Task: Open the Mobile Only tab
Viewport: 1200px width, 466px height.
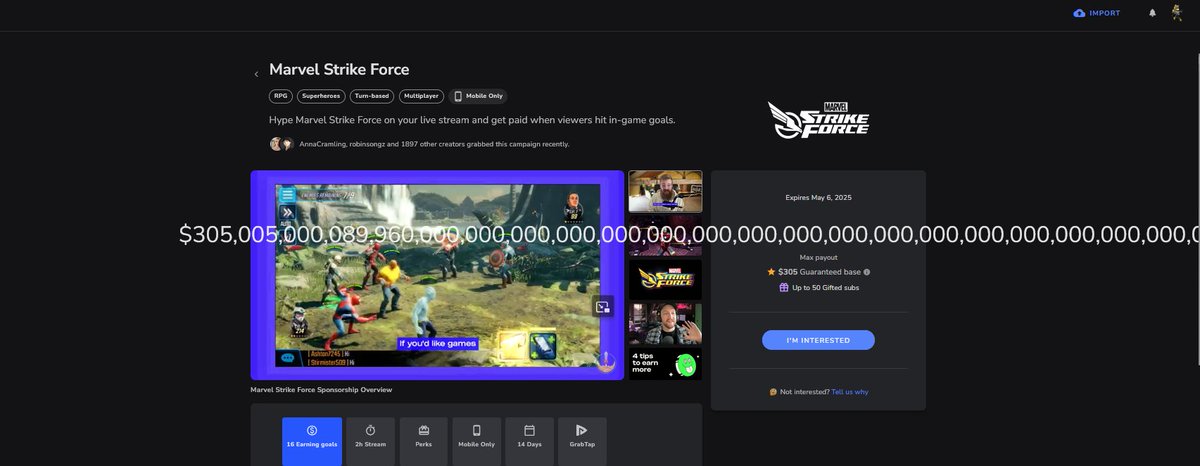Action: tap(476, 441)
